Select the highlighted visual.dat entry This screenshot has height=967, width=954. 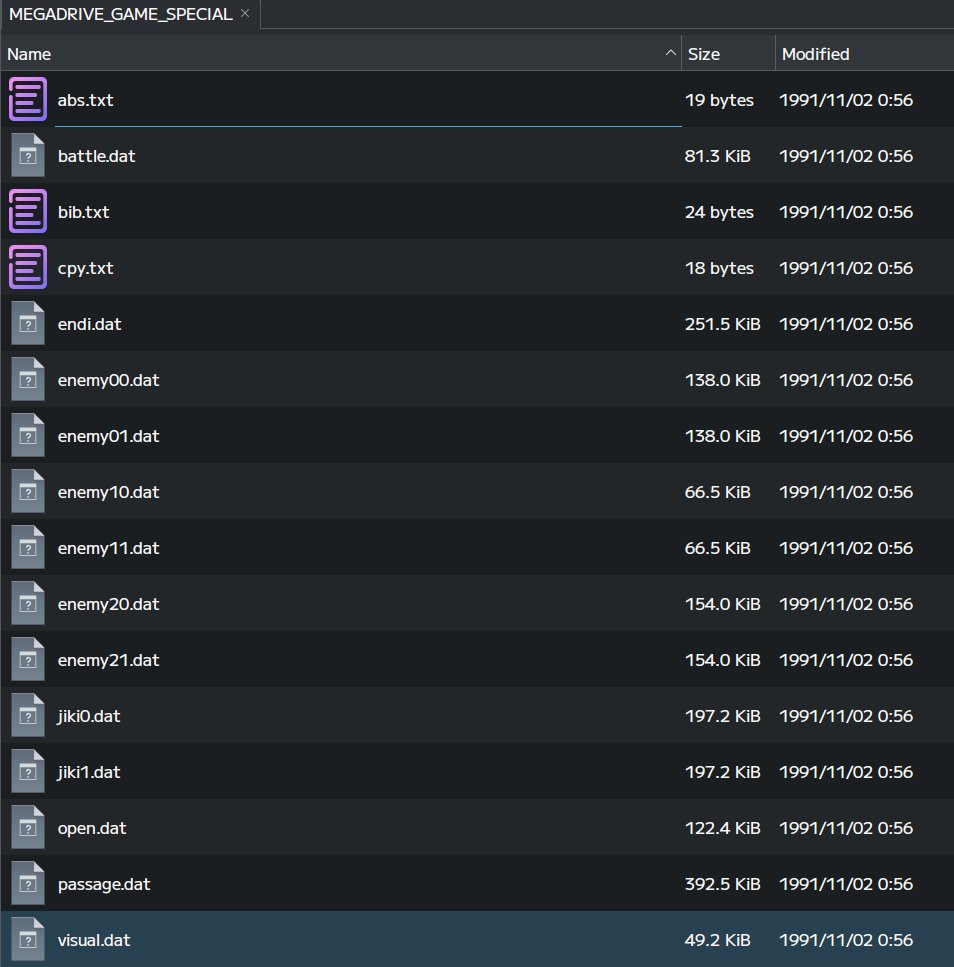tap(477, 940)
